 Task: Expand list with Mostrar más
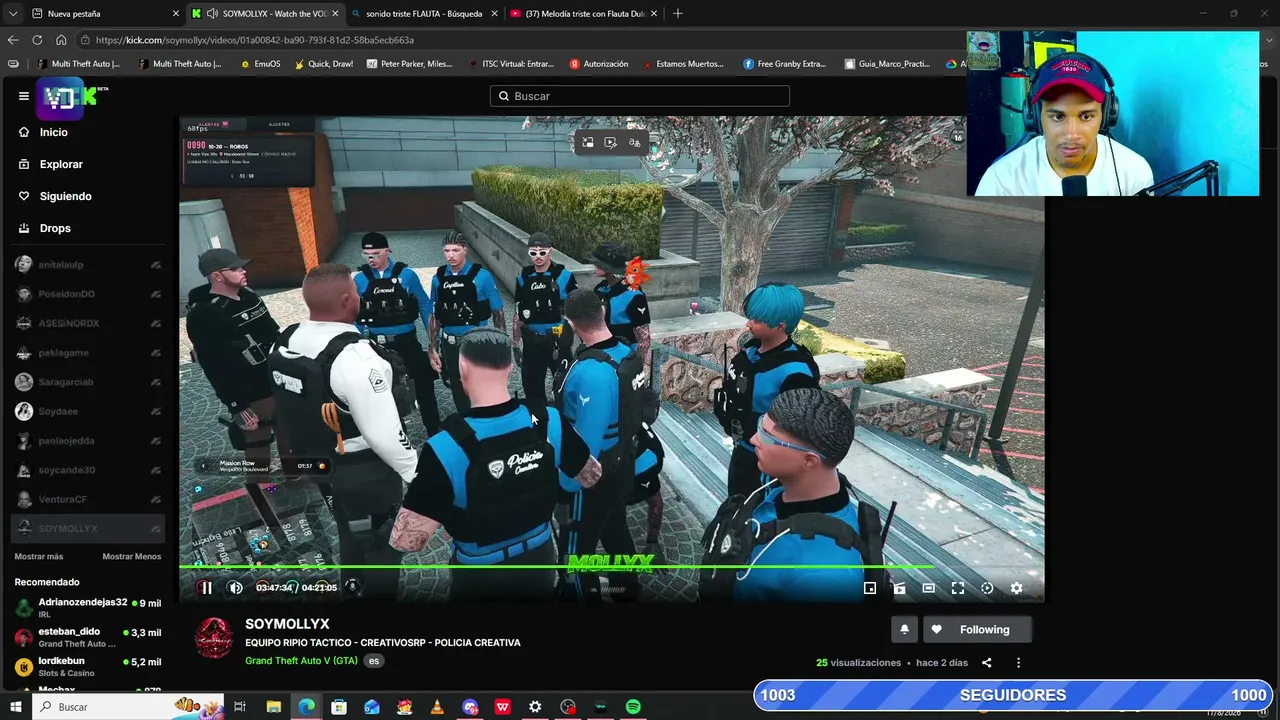39,556
